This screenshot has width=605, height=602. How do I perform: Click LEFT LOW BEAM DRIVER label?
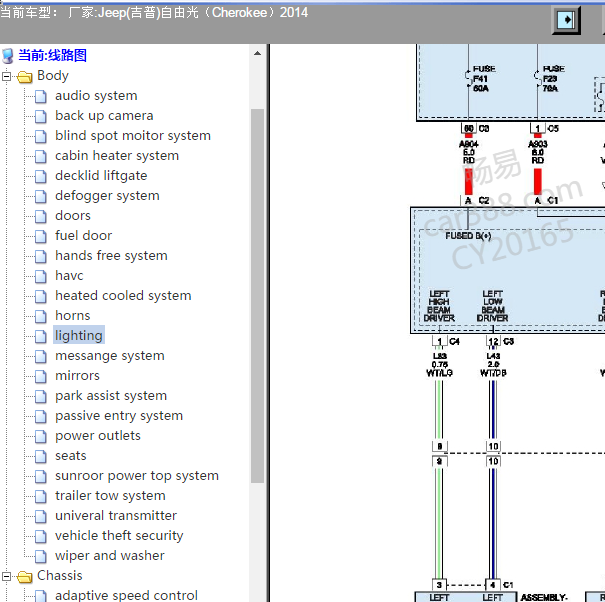click(x=492, y=306)
